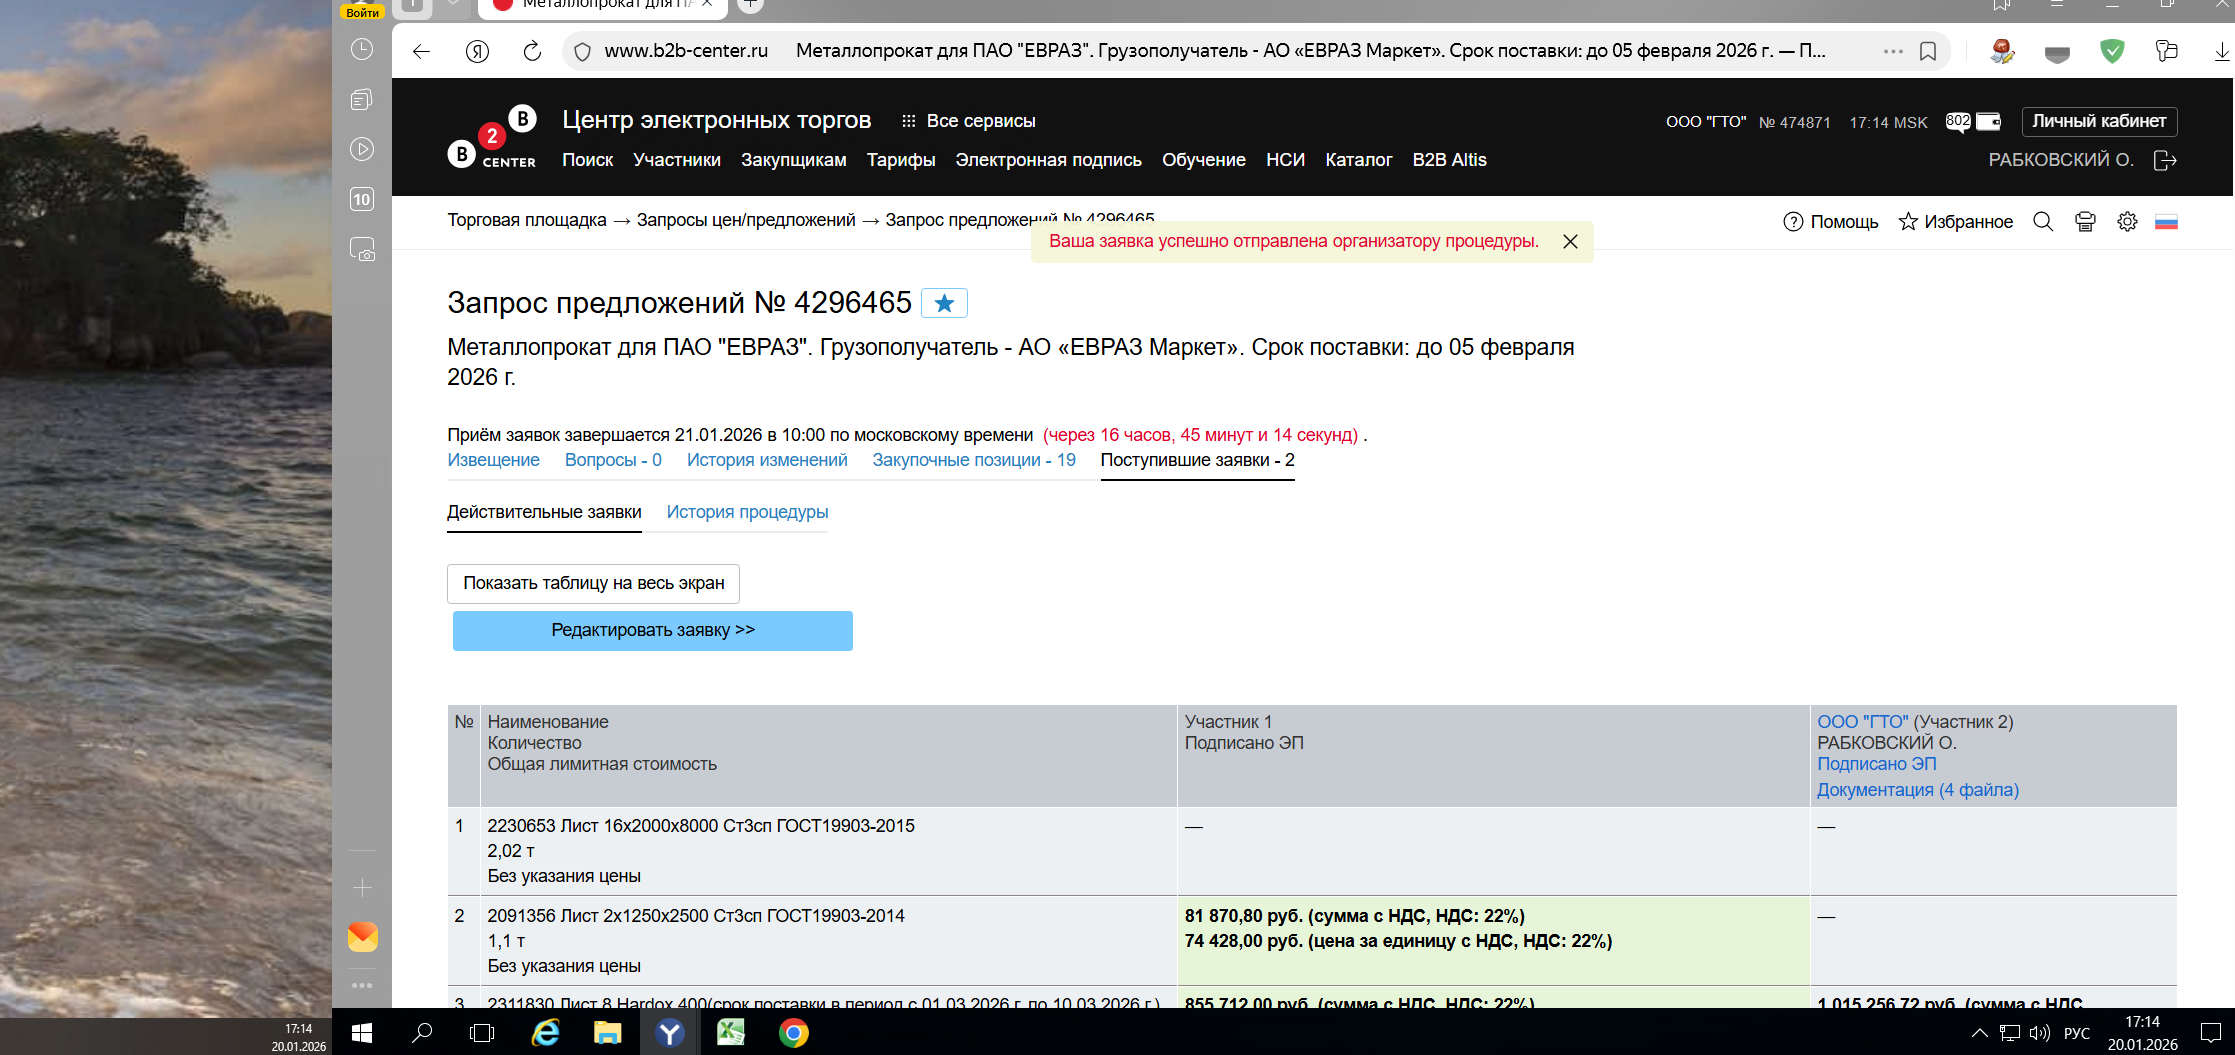Follow the Запросы цен/предложений breadcrumb
This screenshot has width=2235, height=1055.
[x=746, y=220]
